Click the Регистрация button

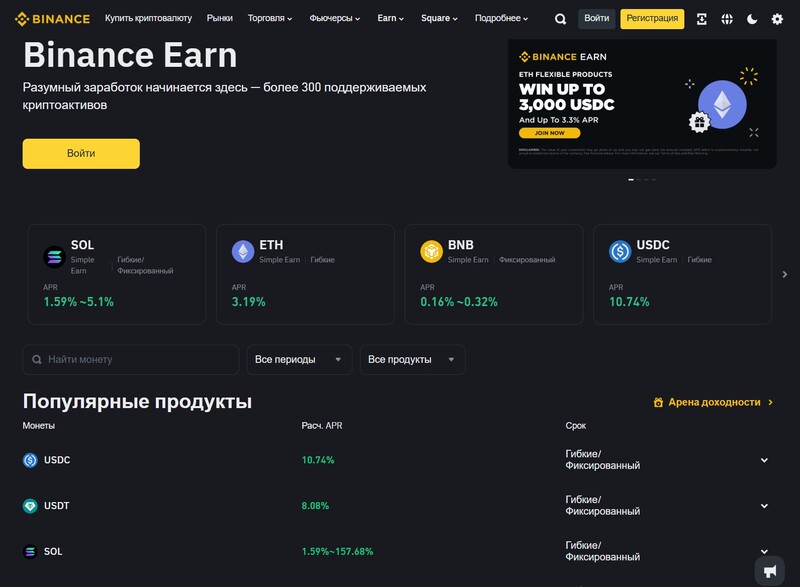click(652, 19)
